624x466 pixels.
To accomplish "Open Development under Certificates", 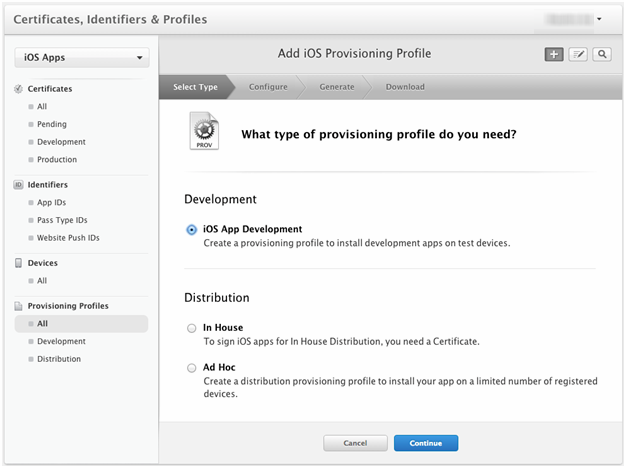I will coord(61,142).
